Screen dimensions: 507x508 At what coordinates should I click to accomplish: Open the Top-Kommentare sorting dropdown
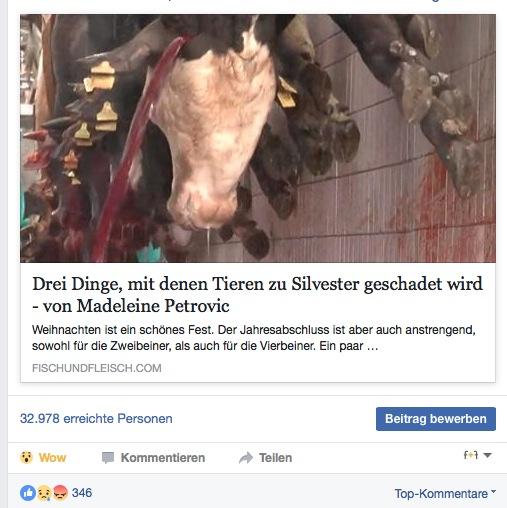click(x=445, y=494)
